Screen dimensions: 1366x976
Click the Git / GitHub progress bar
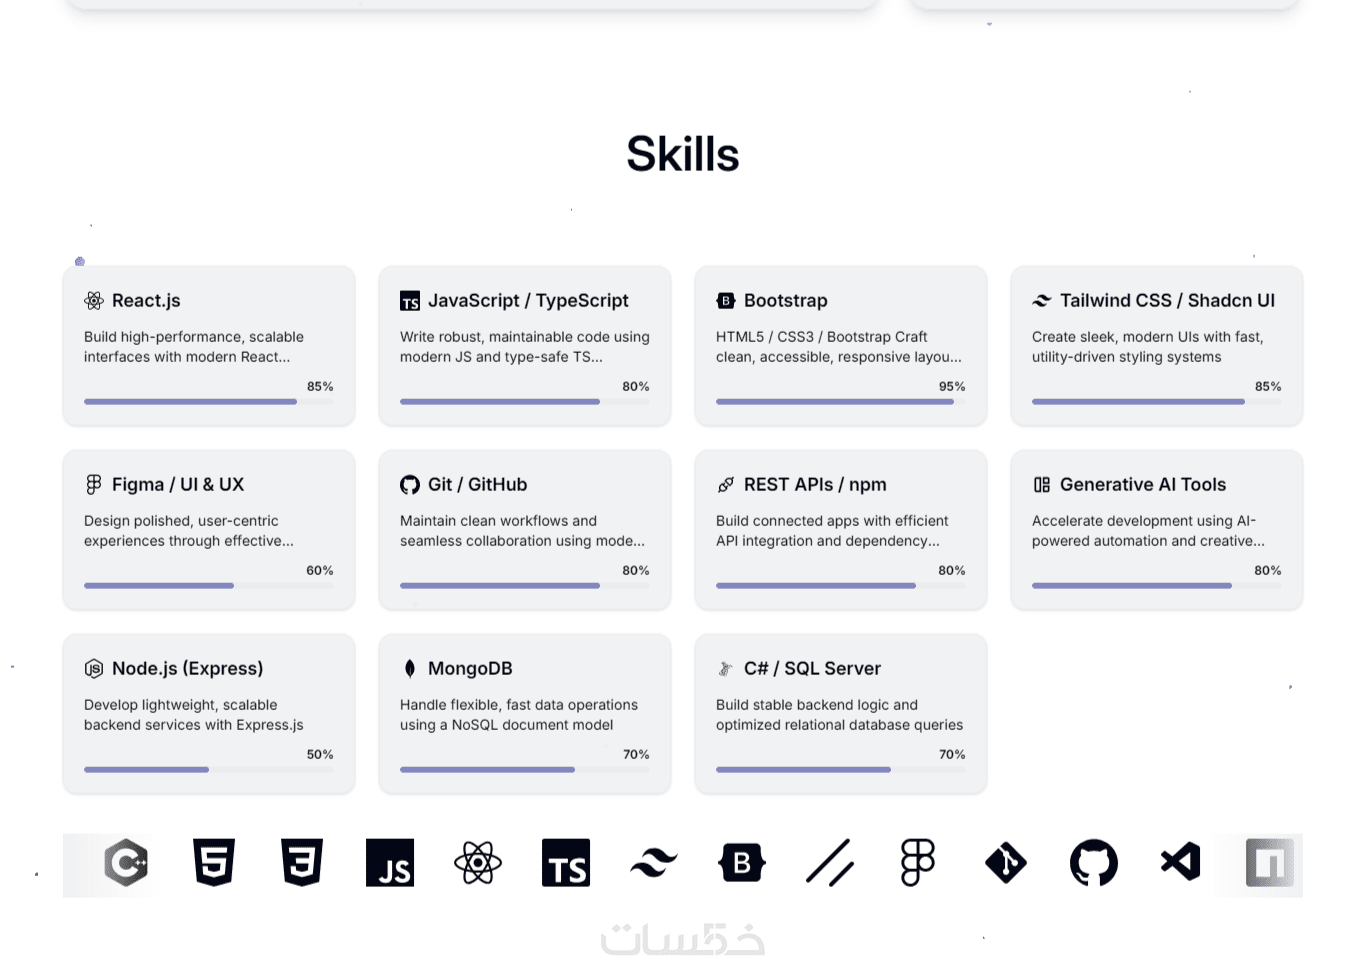pyautogui.click(x=525, y=586)
